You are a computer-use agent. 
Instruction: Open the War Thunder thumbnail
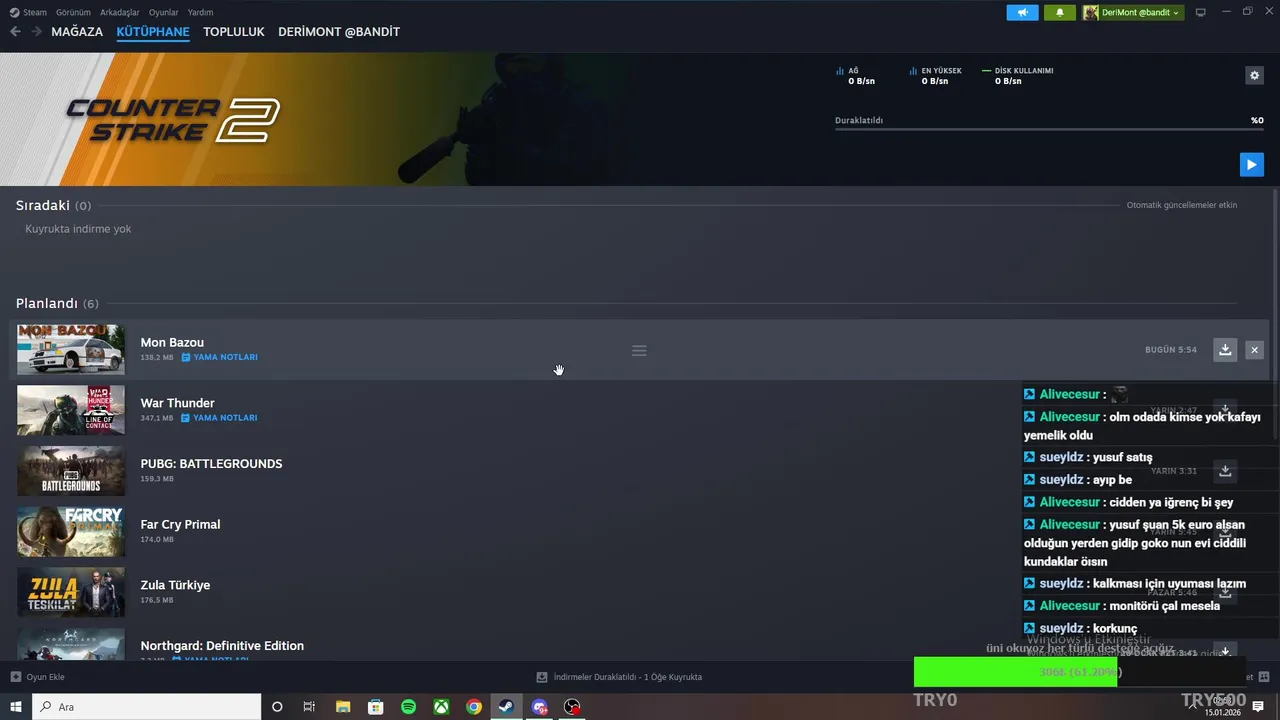click(x=71, y=410)
